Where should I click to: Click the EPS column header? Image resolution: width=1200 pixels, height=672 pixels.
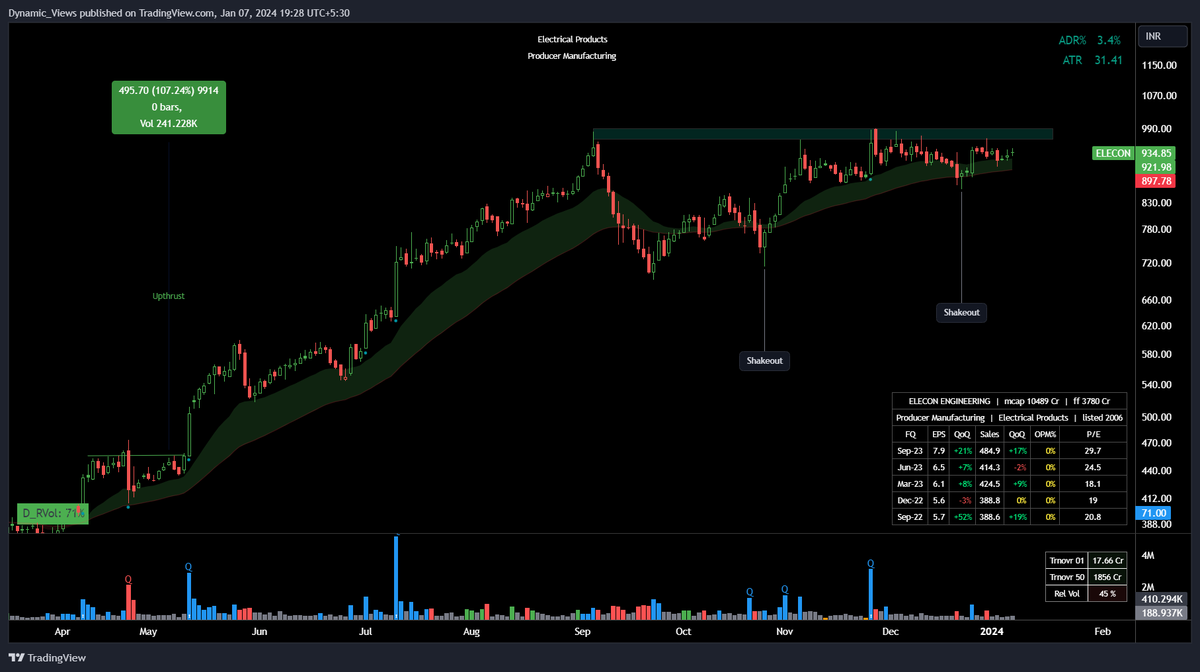(x=938, y=434)
